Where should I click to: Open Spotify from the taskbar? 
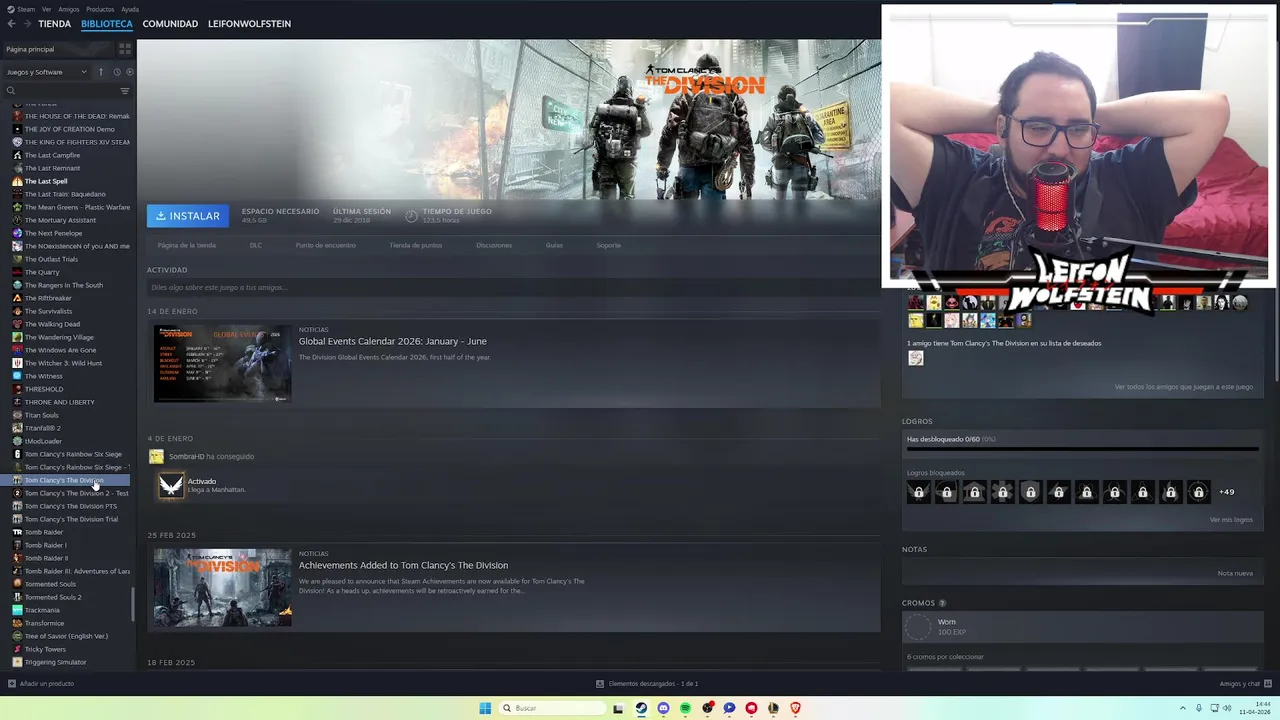(x=685, y=708)
